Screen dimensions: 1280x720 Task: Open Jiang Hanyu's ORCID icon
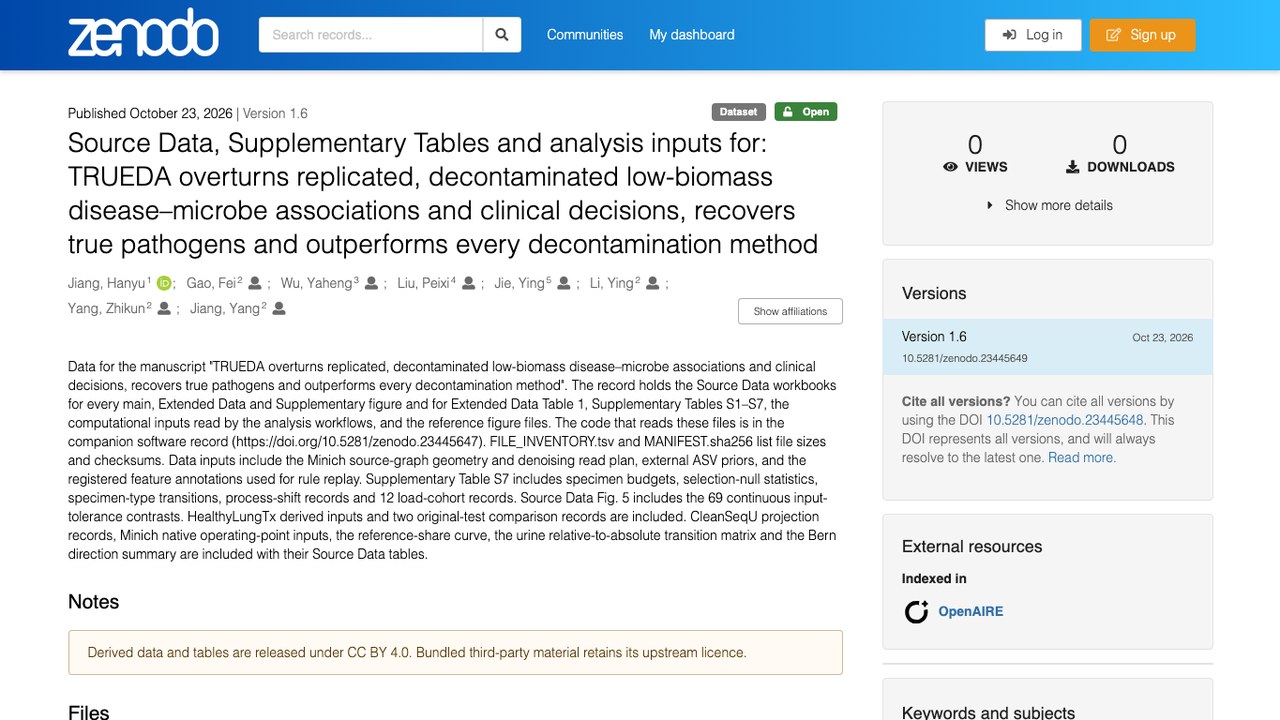(164, 284)
